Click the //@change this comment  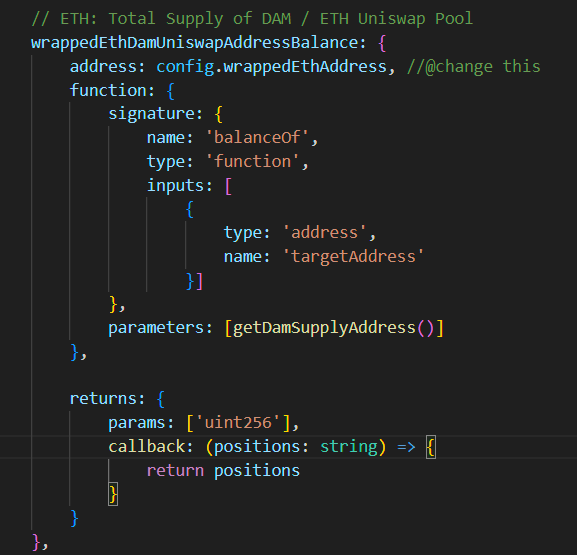[x=474, y=67]
